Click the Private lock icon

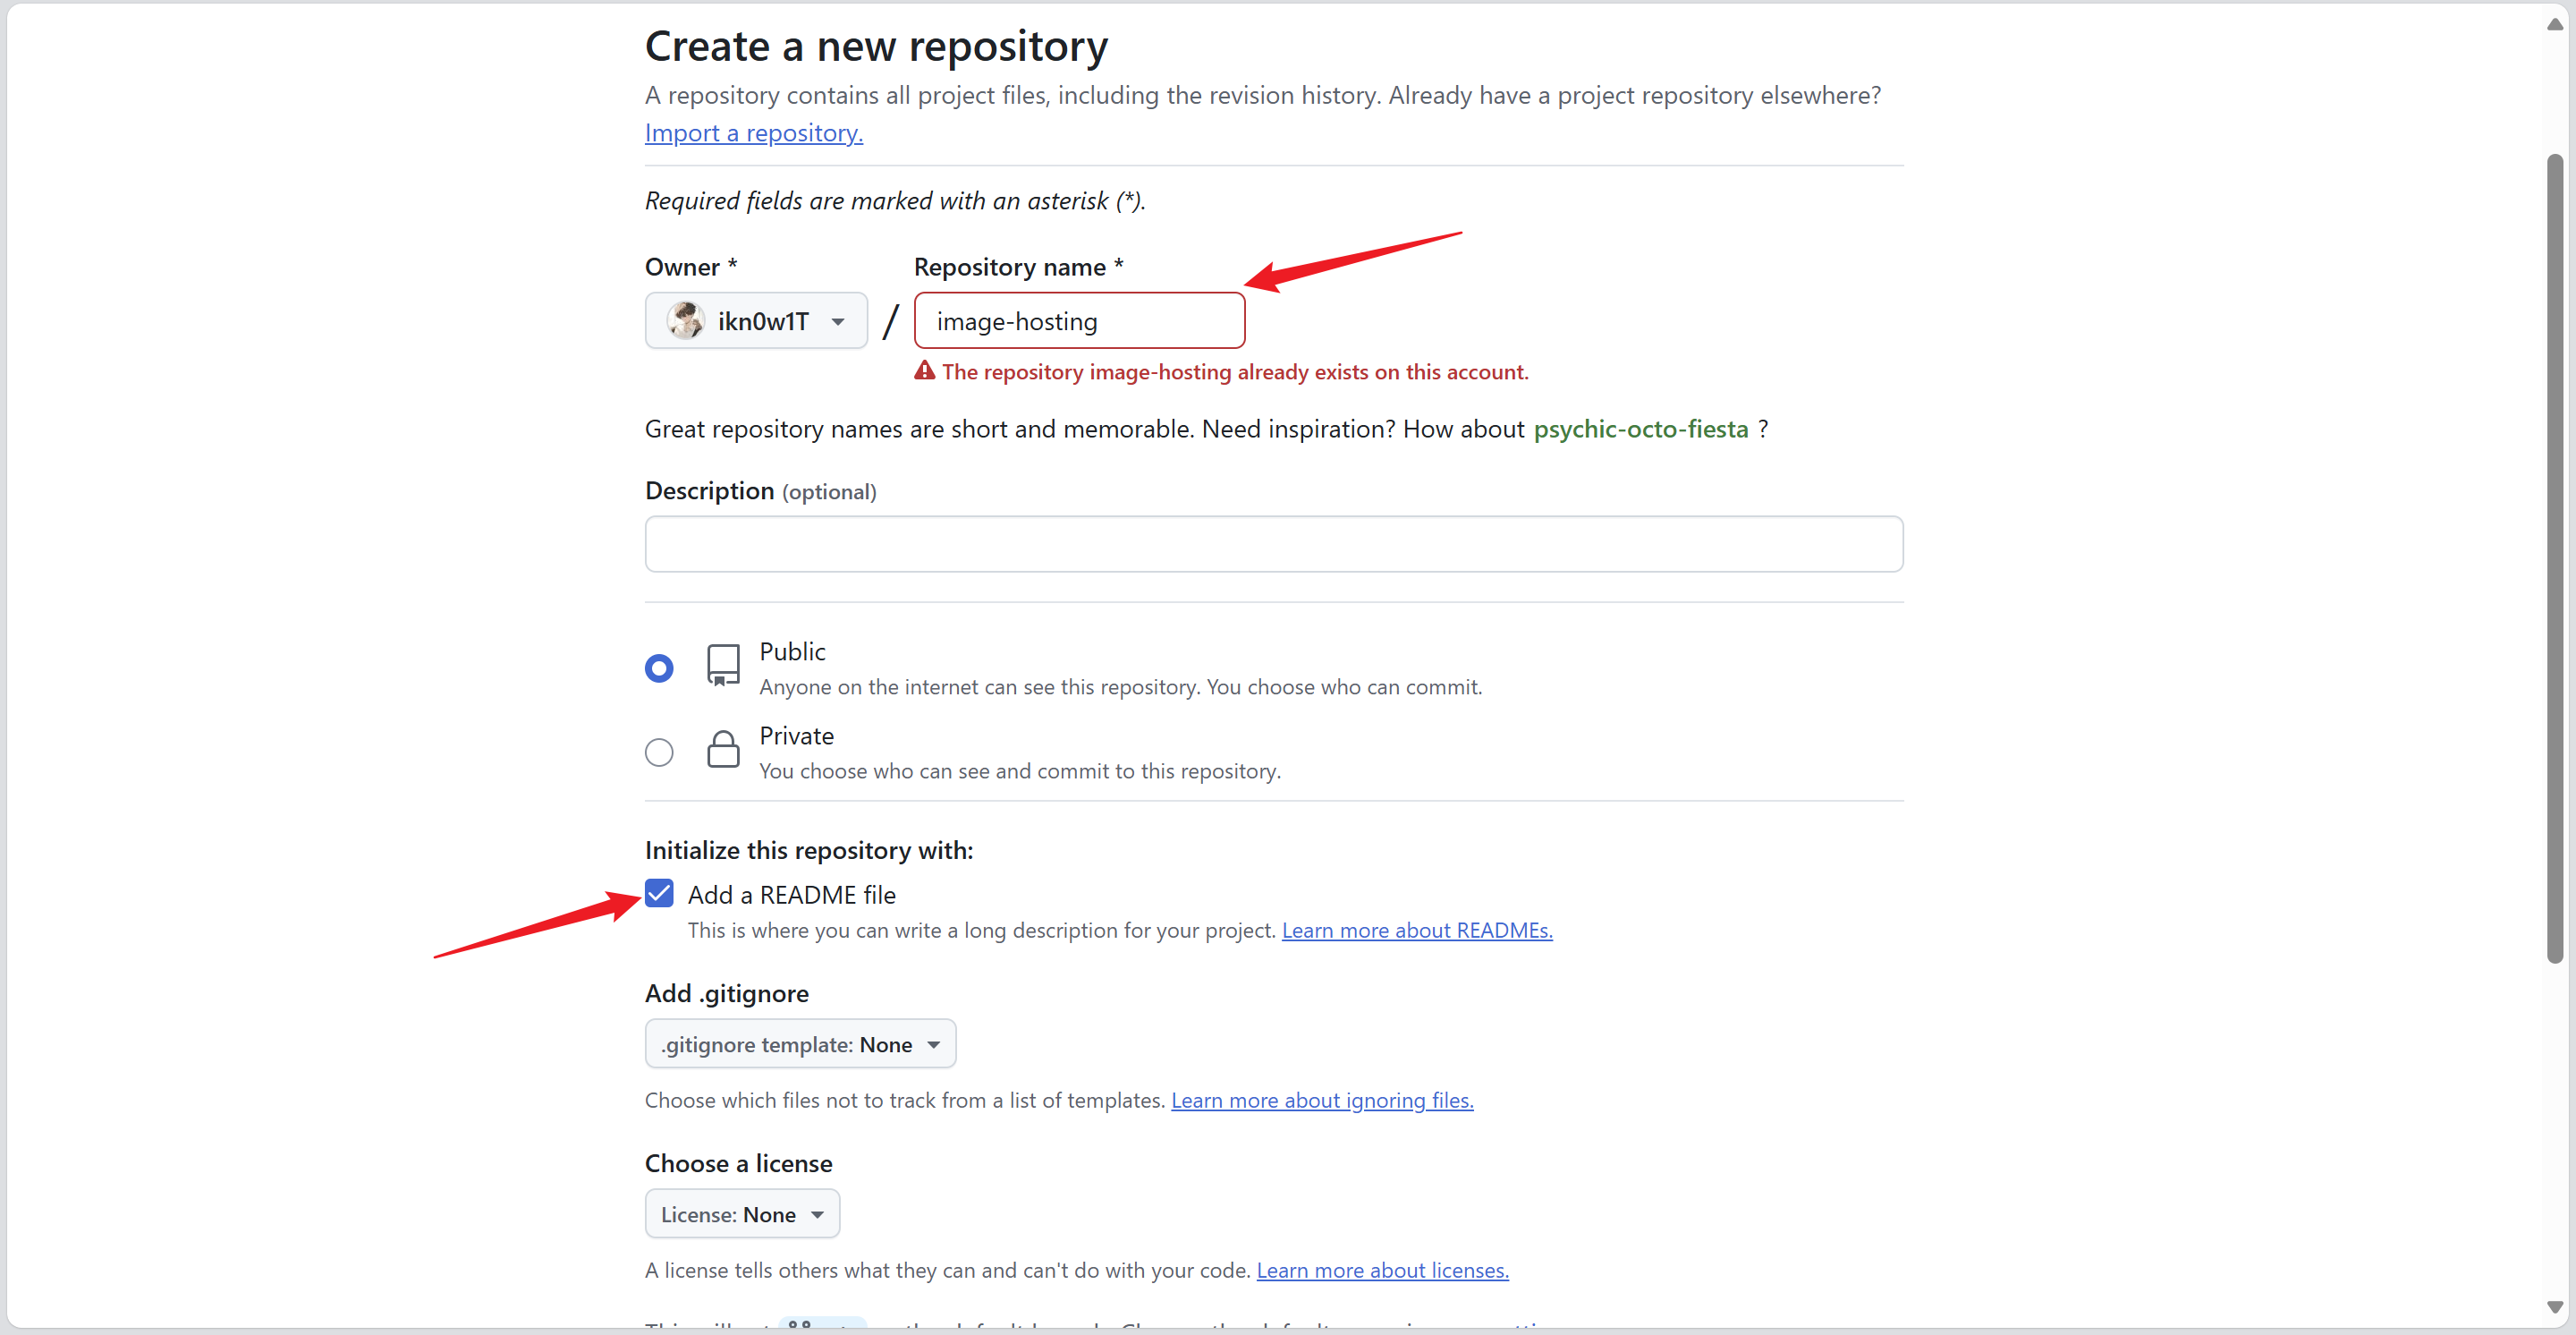click(722, 749)
